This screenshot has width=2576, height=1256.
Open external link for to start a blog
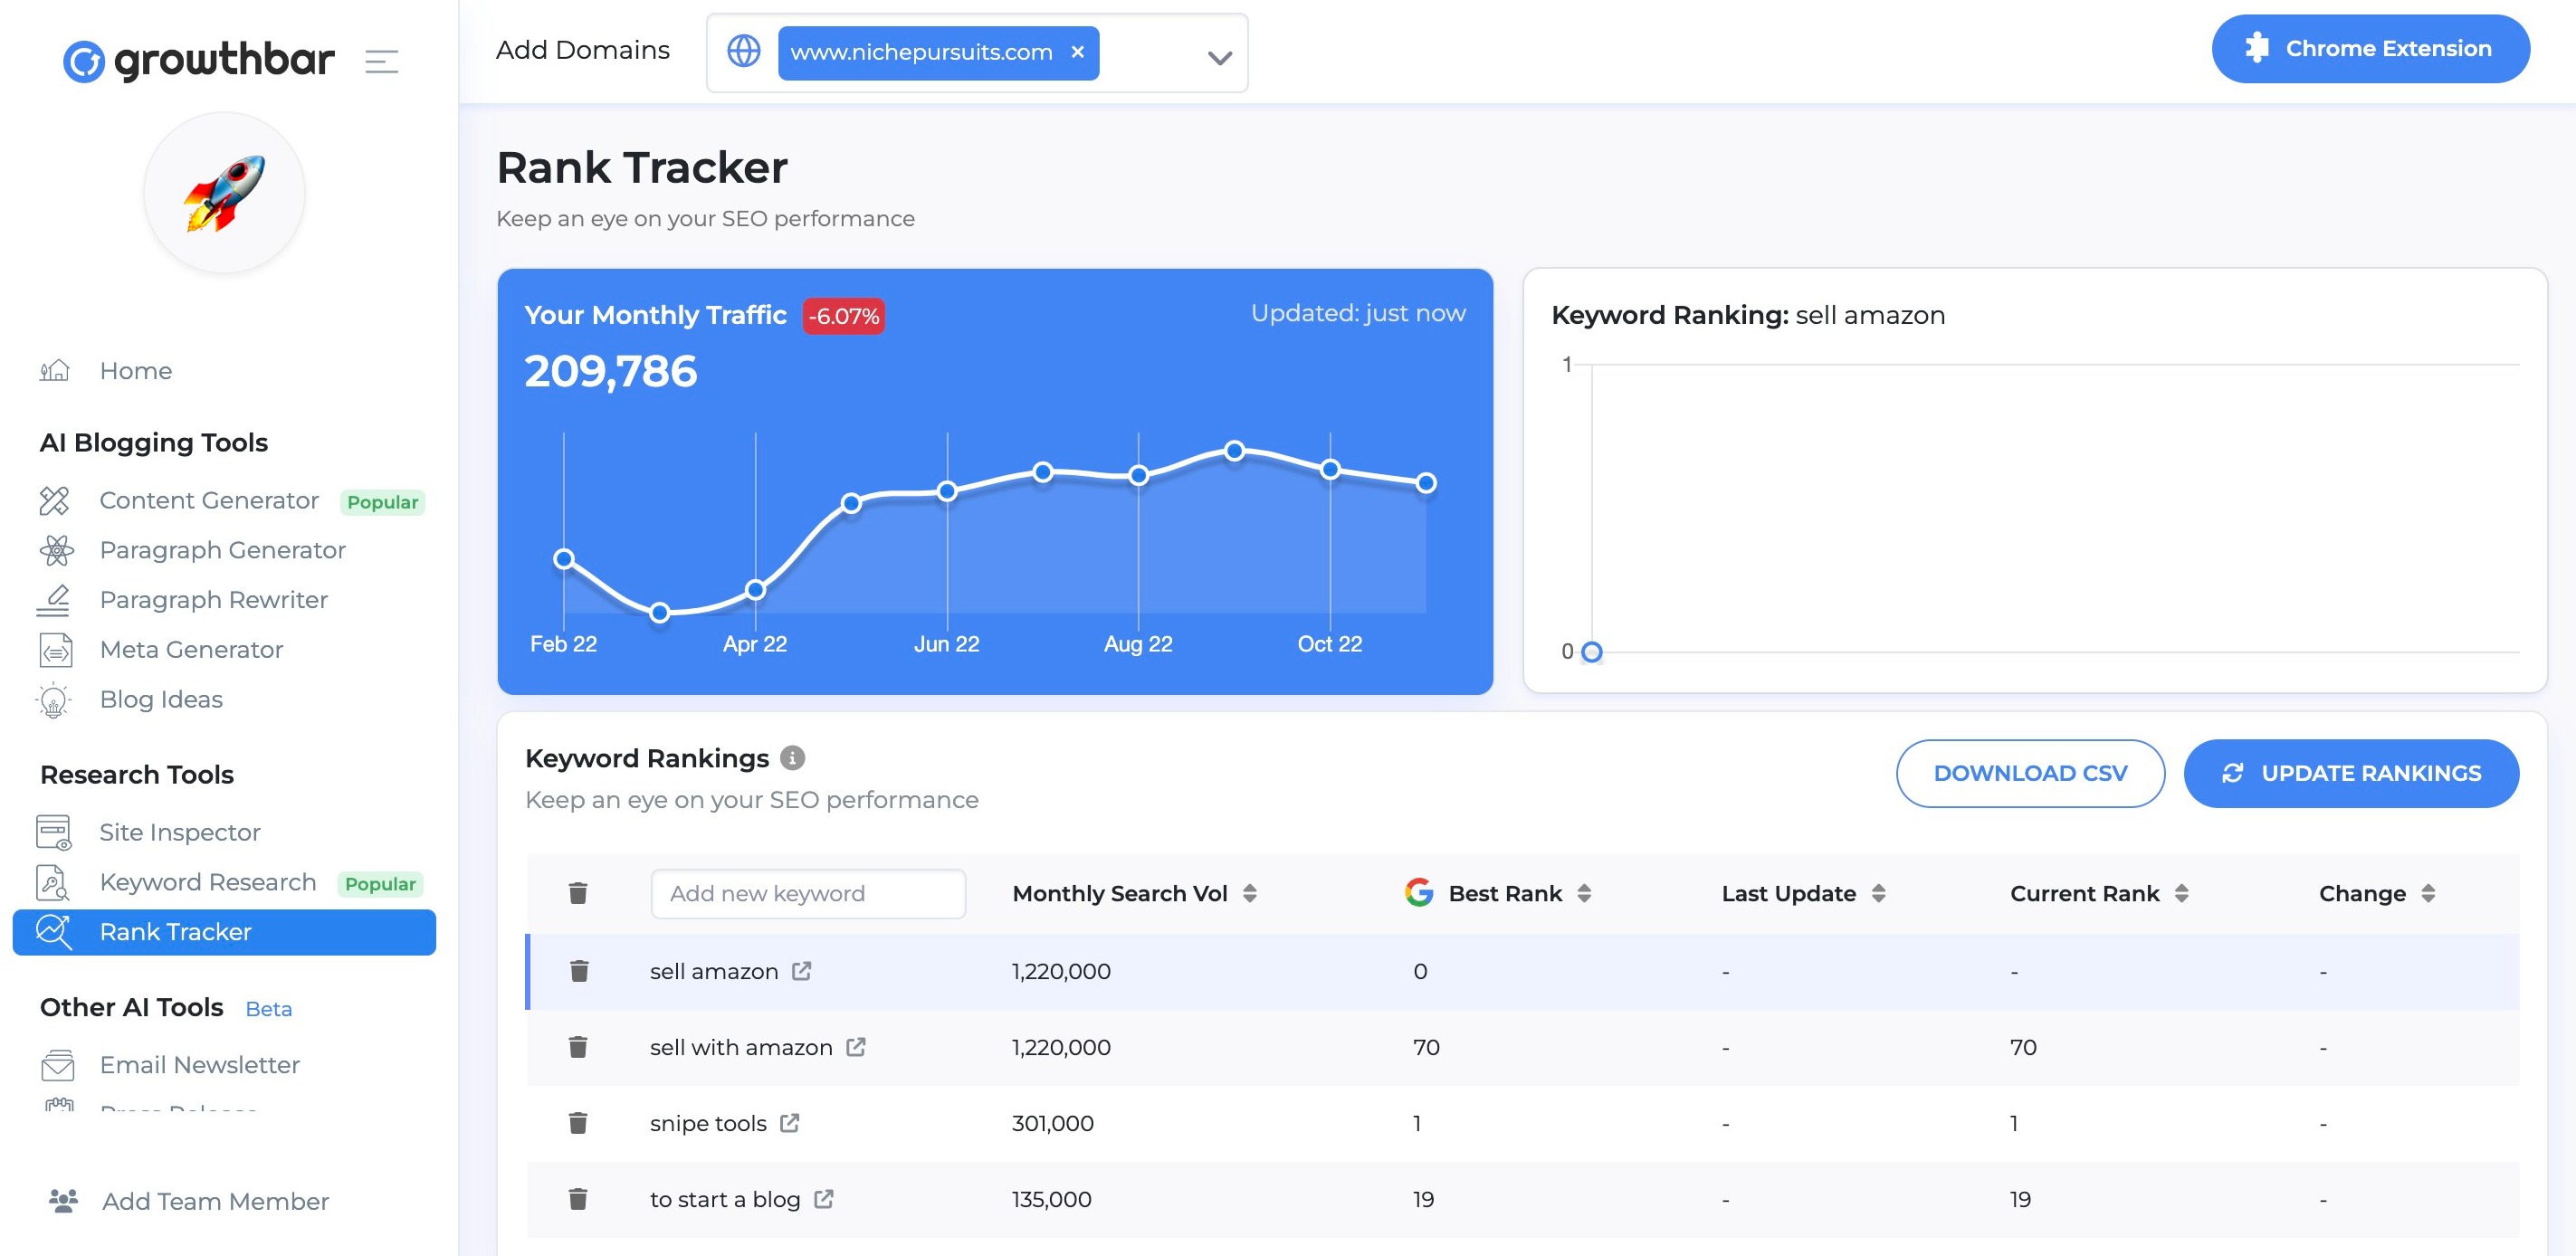(x=823, y=1199)
